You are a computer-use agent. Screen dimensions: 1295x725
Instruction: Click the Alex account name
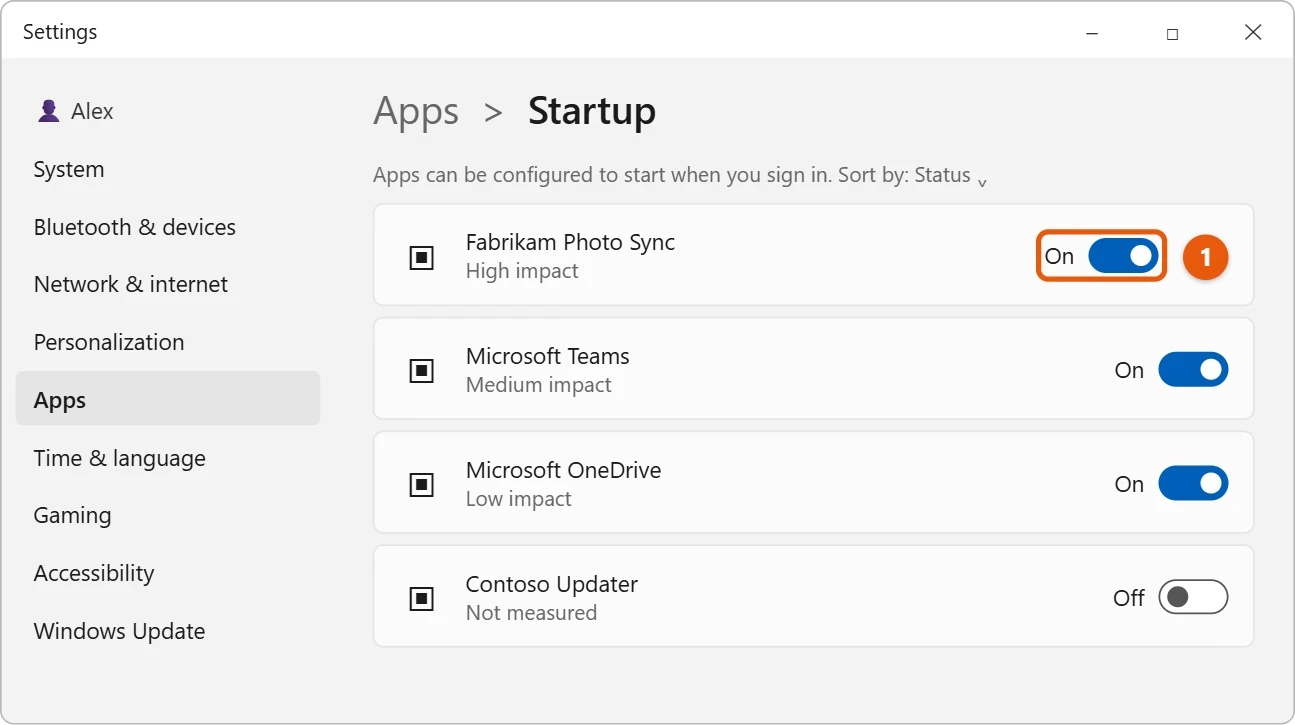pyautogui.click(x=92, y=111)
